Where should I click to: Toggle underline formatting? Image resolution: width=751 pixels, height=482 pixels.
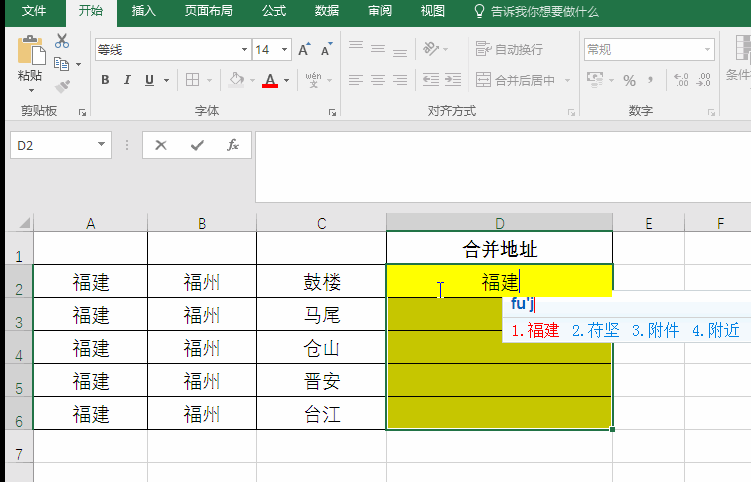pyautogui.click(x=149, y=80)
